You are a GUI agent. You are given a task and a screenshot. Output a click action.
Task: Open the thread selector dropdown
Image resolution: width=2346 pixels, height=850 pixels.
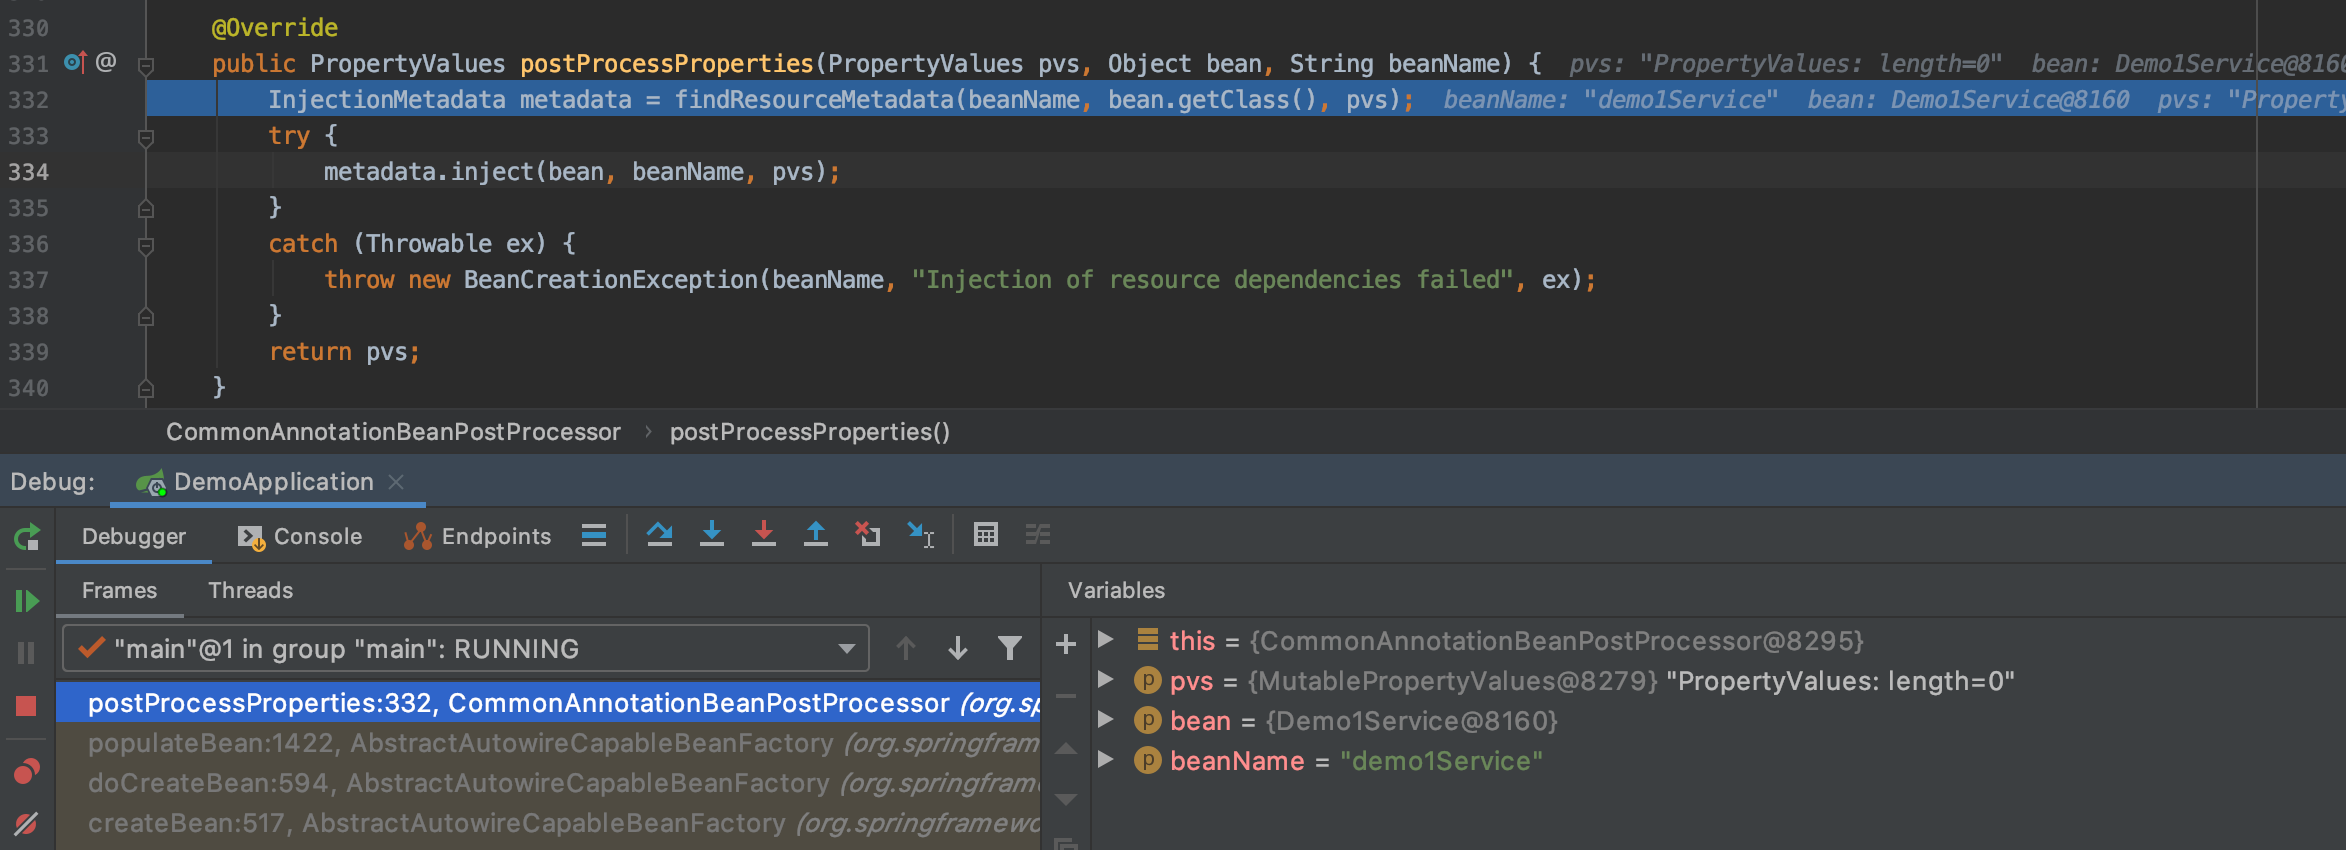(x=846, y=649)
